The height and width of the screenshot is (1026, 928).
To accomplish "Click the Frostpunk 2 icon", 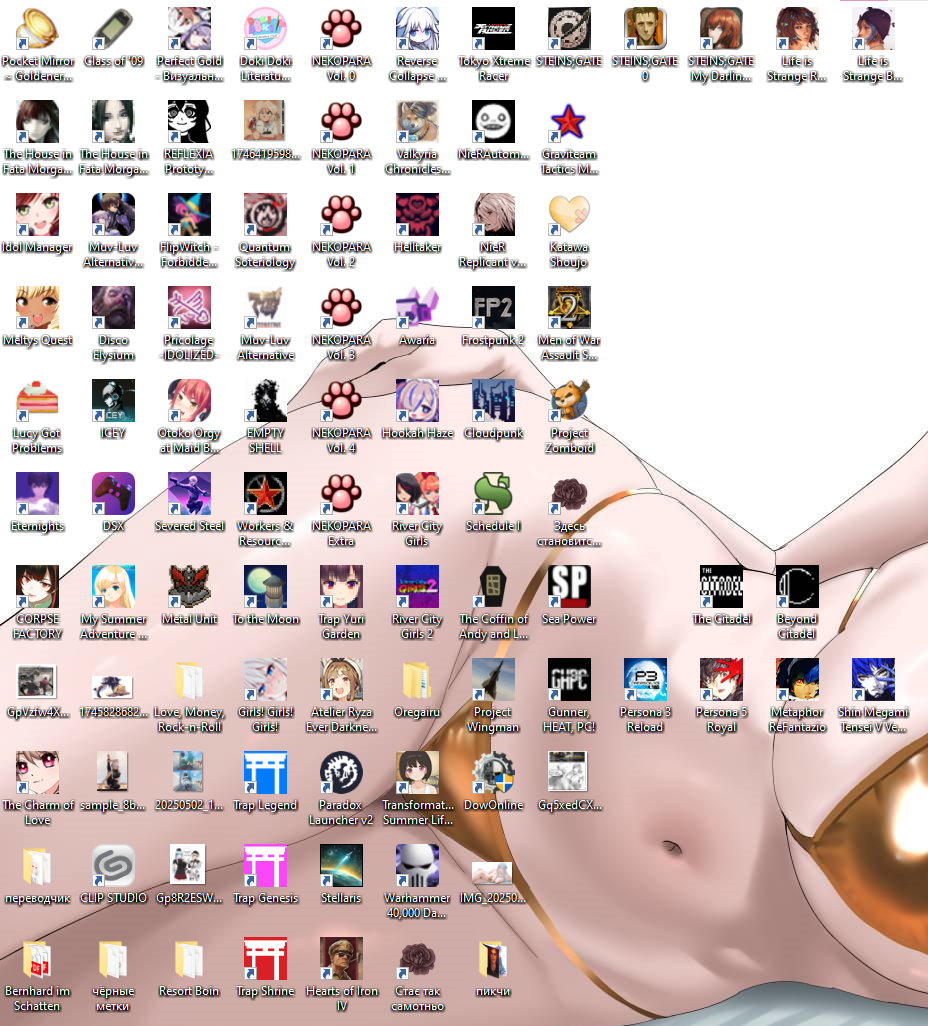I will click(493, 308).
